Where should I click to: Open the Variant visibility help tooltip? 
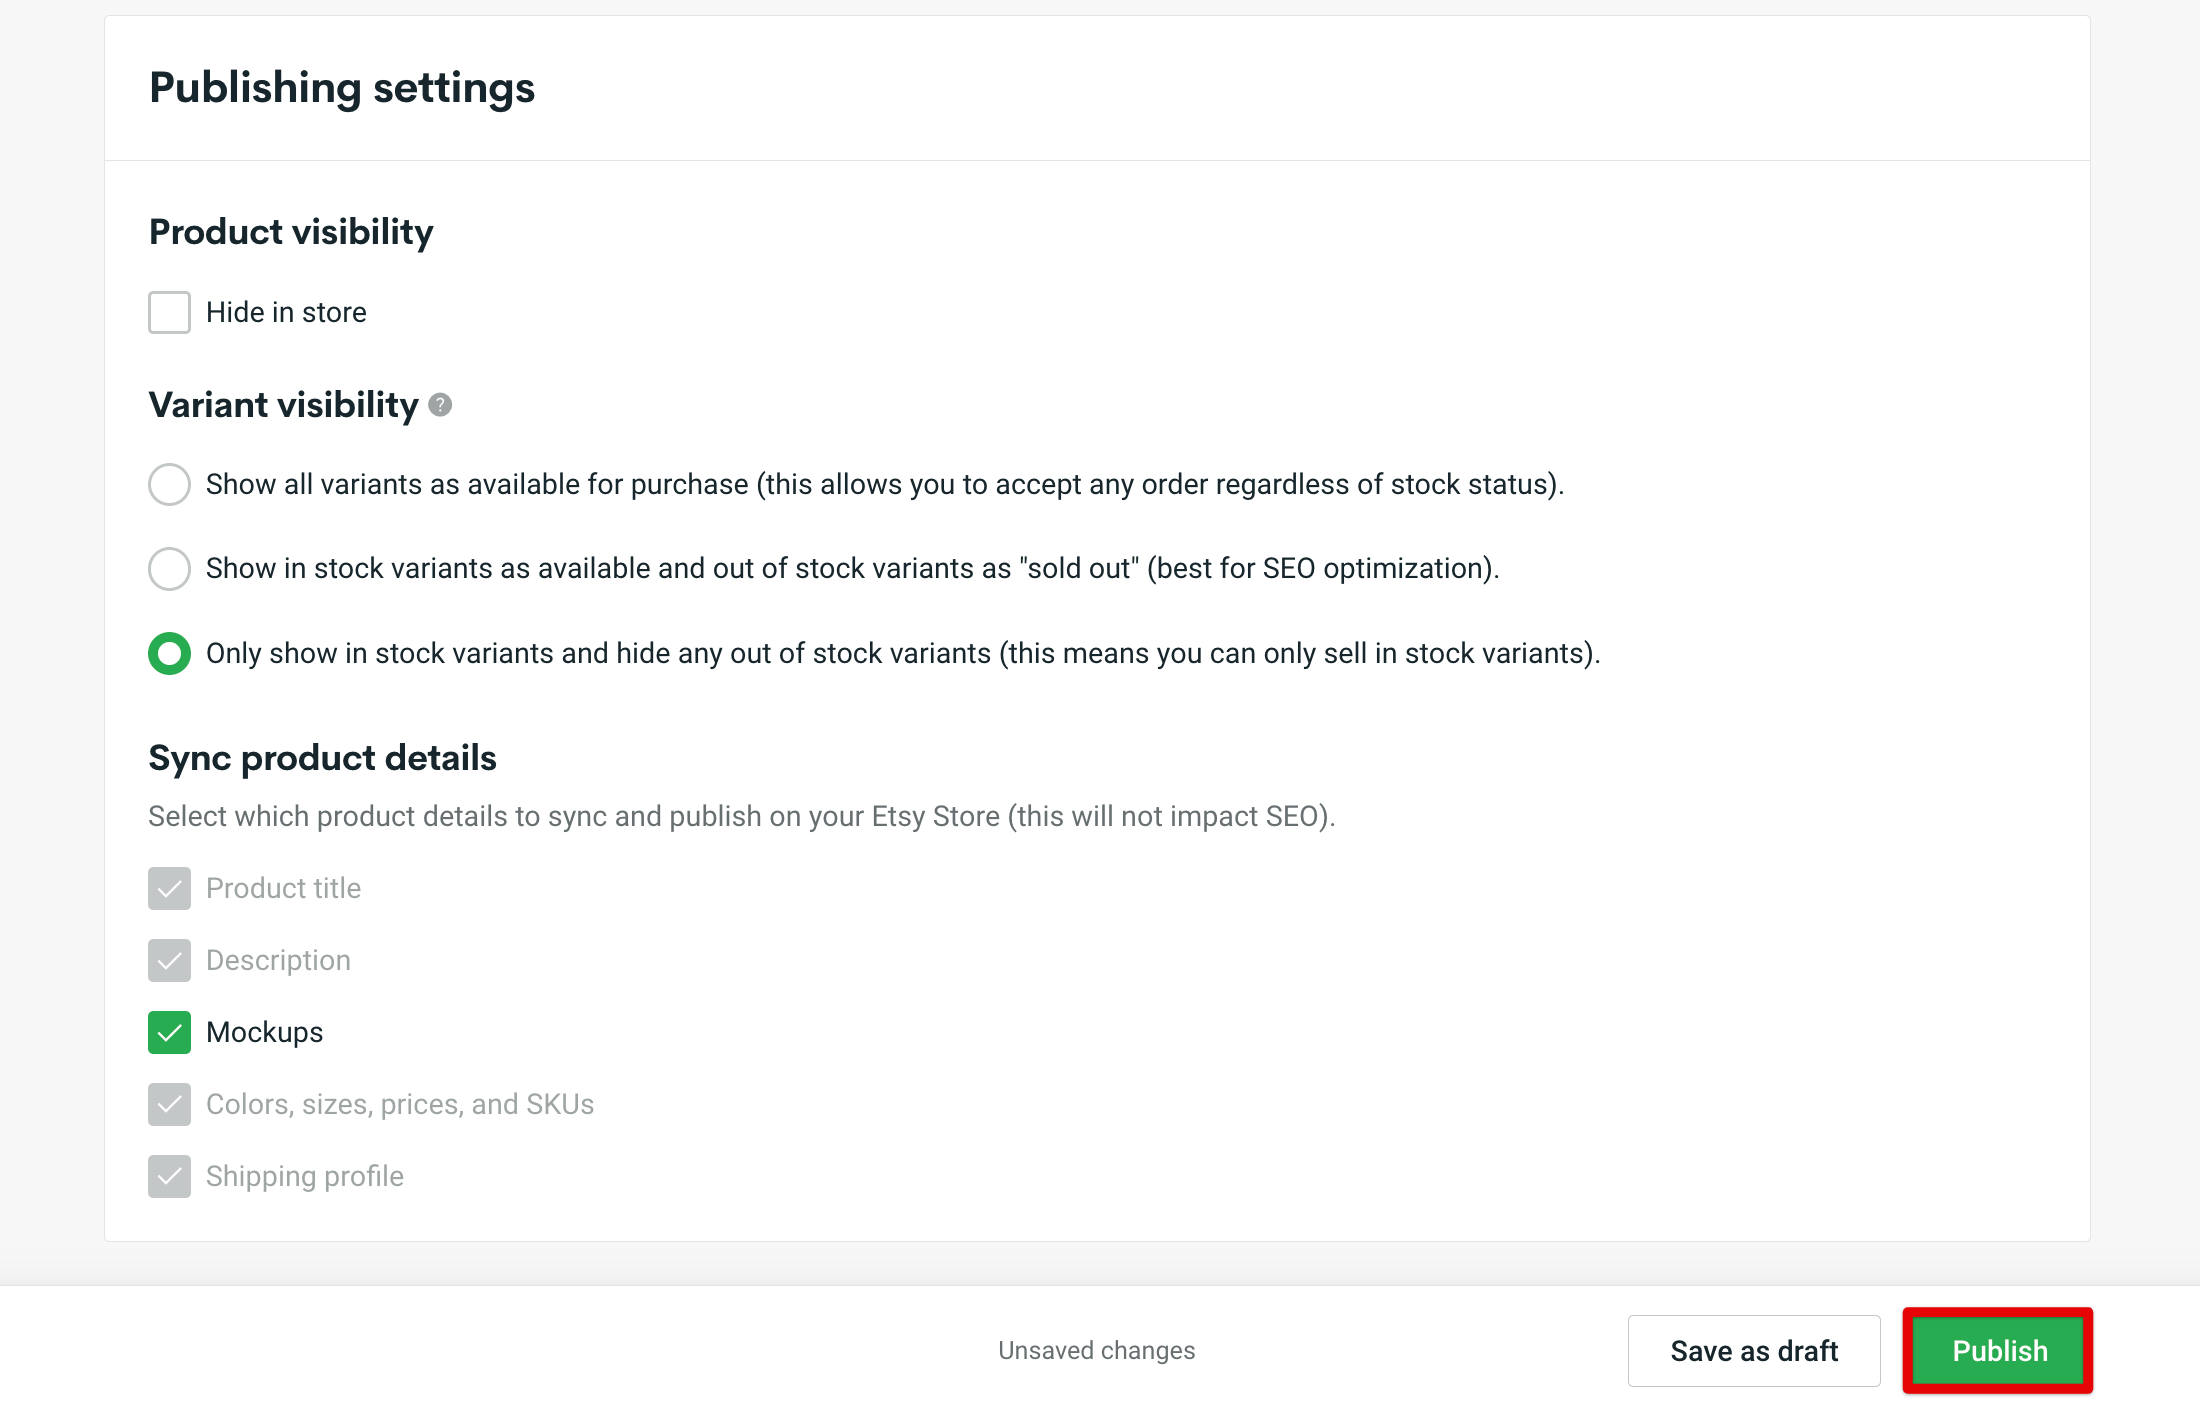coord(440,406)
